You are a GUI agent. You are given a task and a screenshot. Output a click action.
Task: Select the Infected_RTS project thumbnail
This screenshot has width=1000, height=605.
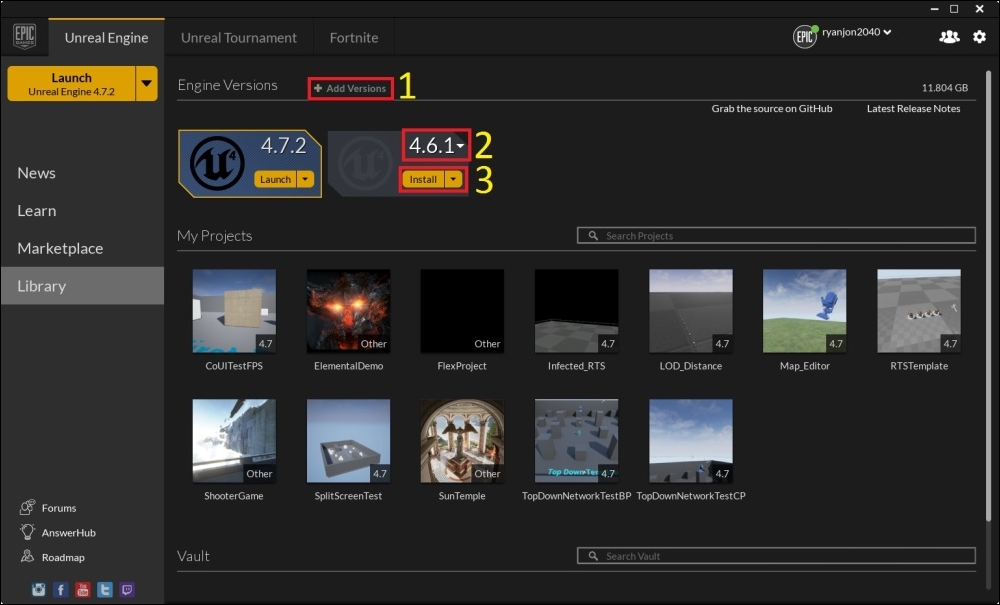point(577,310)
